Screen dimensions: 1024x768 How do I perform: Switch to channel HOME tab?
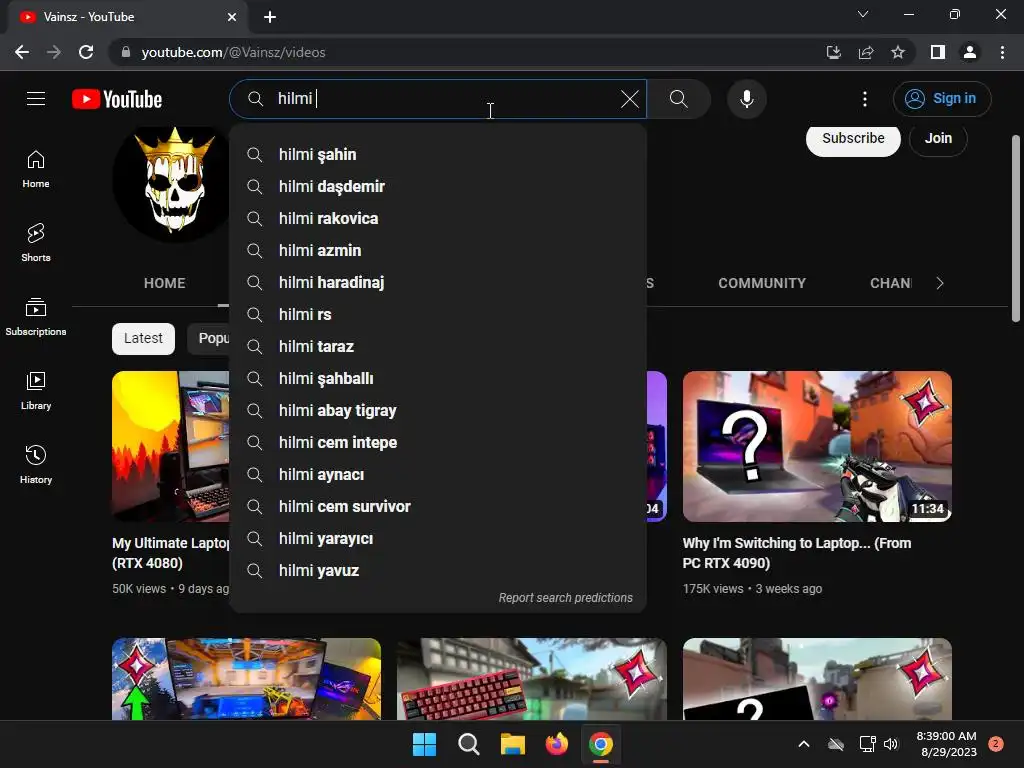165,283
